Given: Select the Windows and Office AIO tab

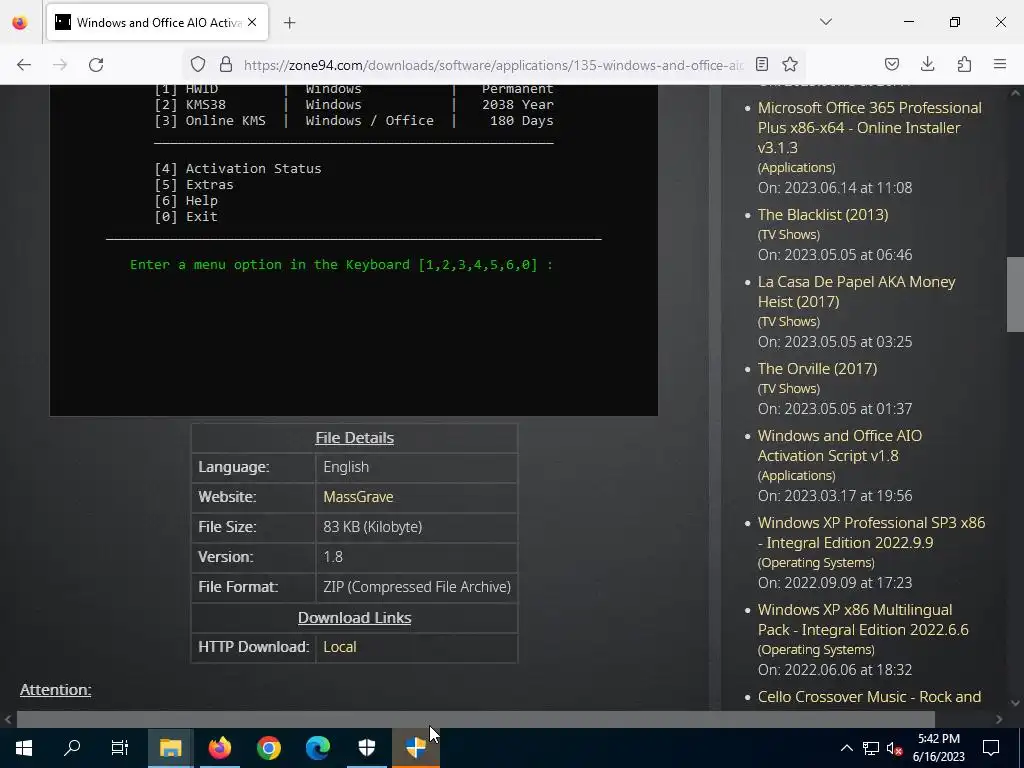Looking at the screenshot, I should pos(158,22).
